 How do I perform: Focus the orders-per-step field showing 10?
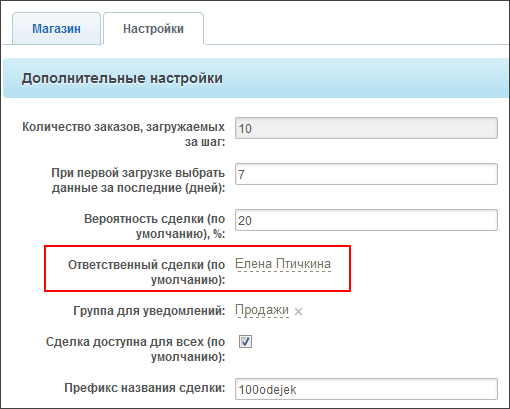coord(366,128)
